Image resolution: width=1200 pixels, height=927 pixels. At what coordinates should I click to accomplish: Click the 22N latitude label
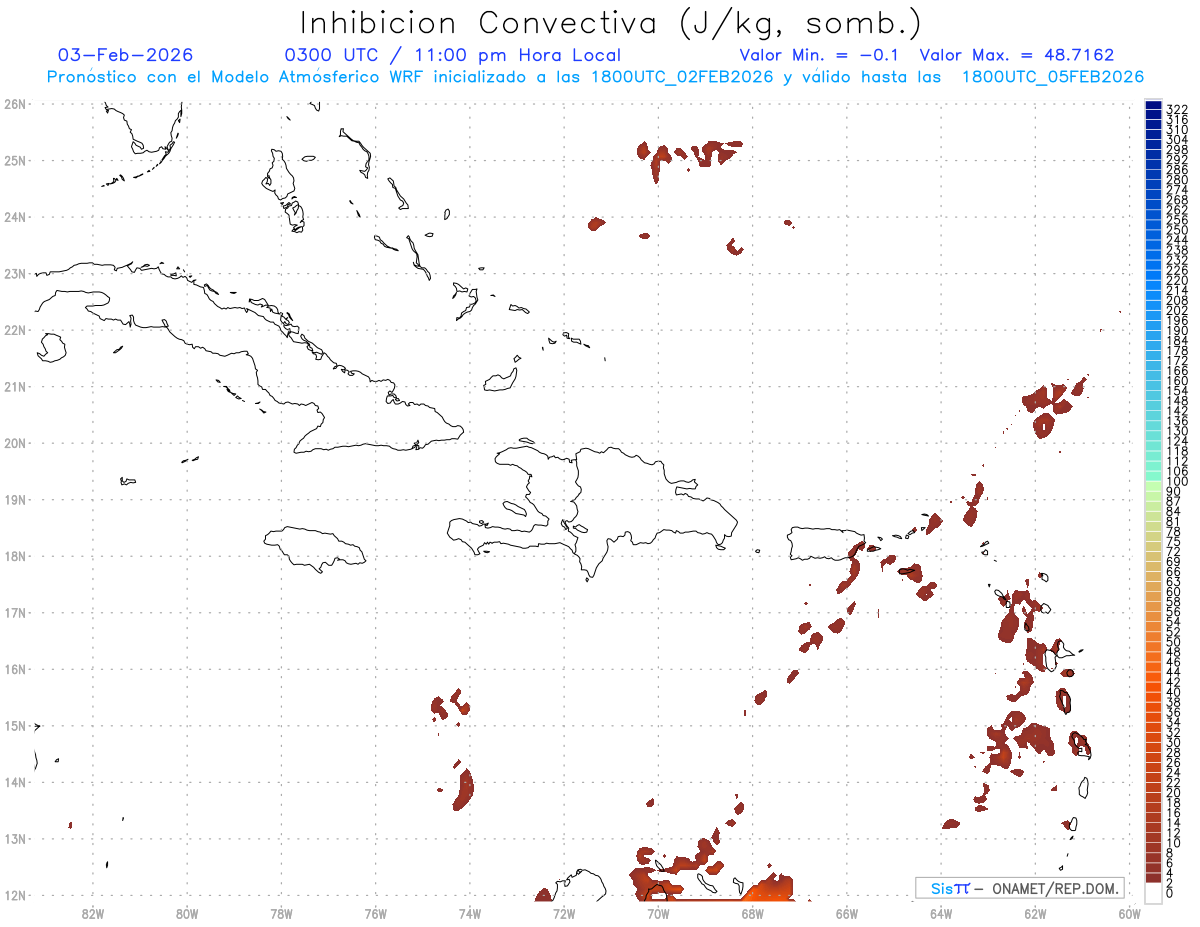[14, 330]
